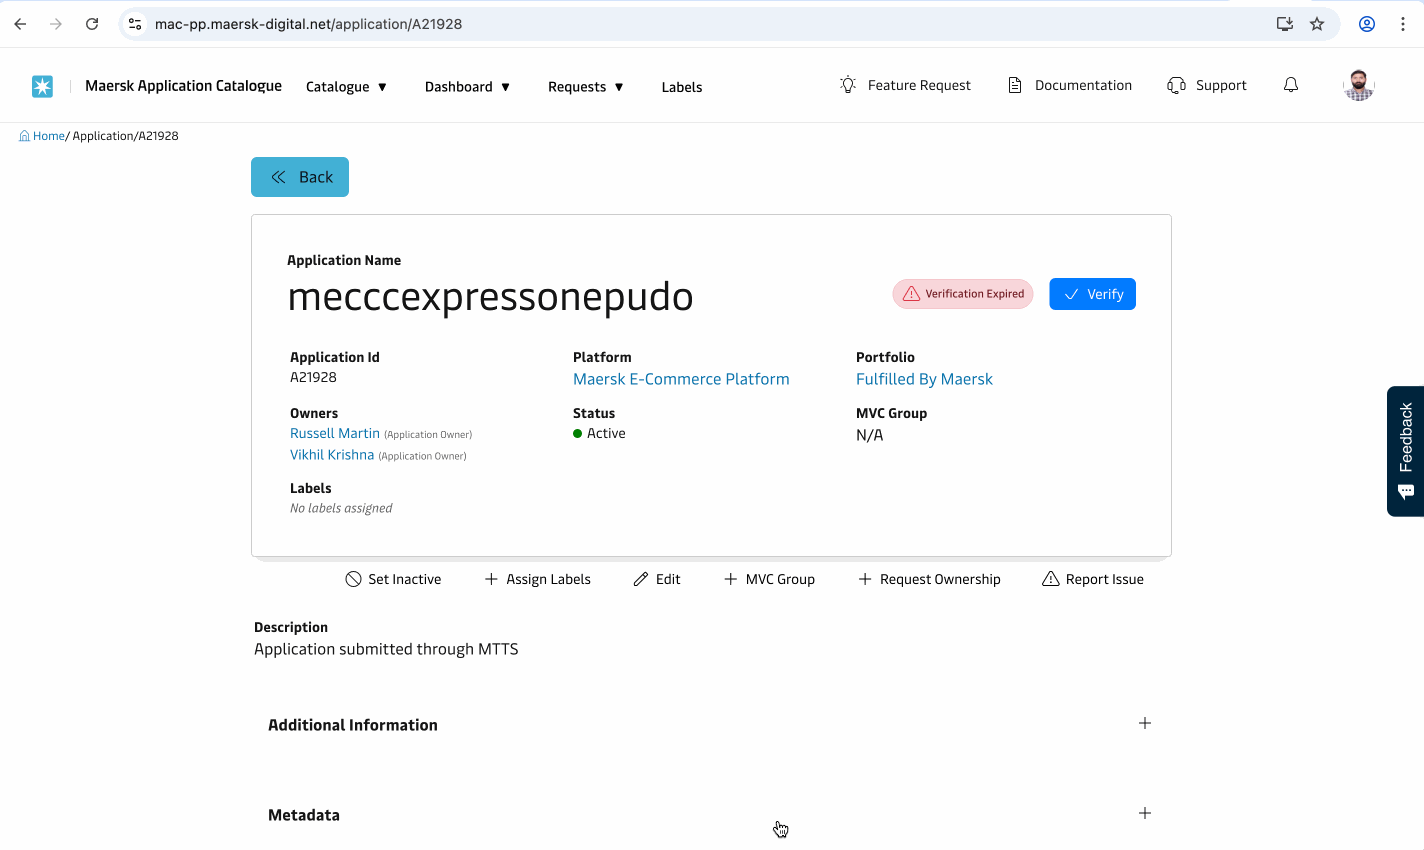Click the Assign Labels plus icon
Image resolution: width=1424 pixels, height=850 pixels.
(x=490, y=579)
